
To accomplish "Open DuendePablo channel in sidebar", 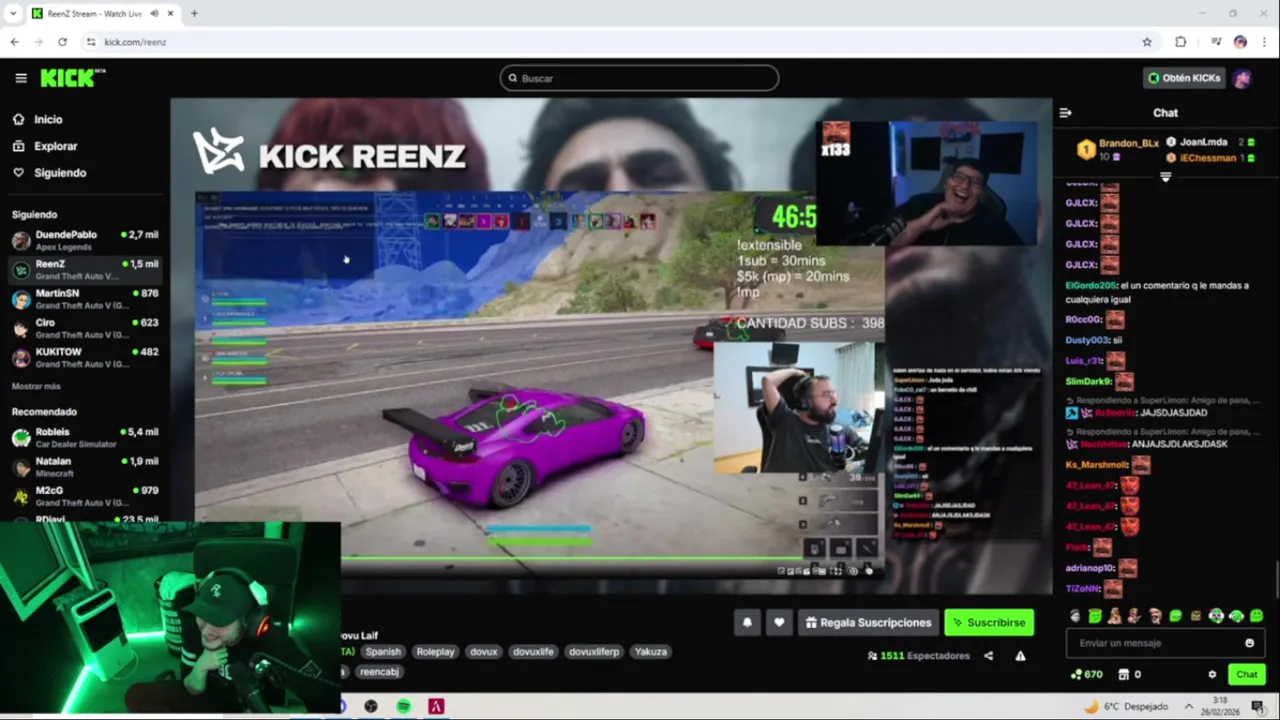I will coord(84,240).
